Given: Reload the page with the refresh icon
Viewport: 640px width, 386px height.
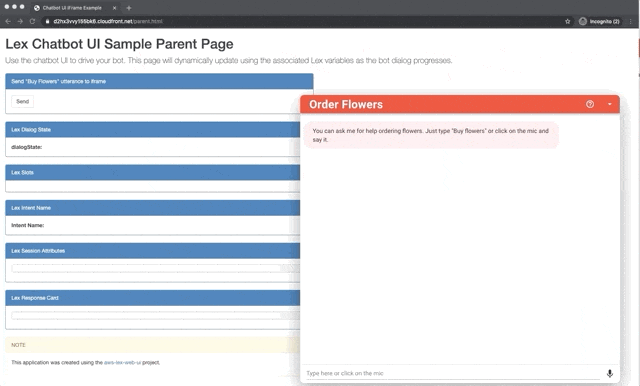Looking at the screenshot, I should click(32, 21).
